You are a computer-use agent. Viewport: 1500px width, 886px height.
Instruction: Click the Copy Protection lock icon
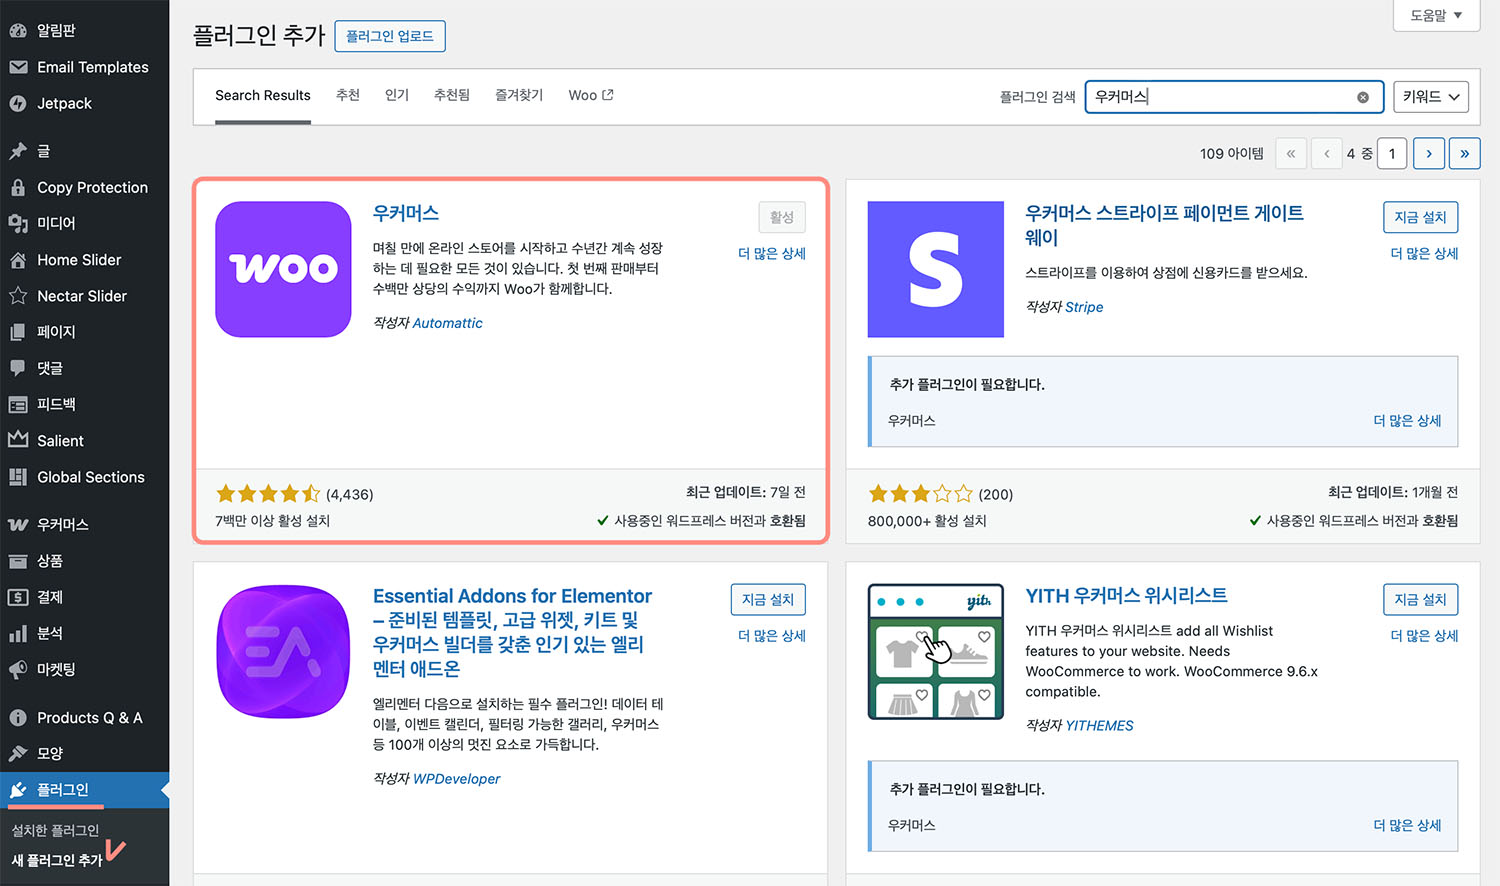pyautogui.click(x=18, y=187)
